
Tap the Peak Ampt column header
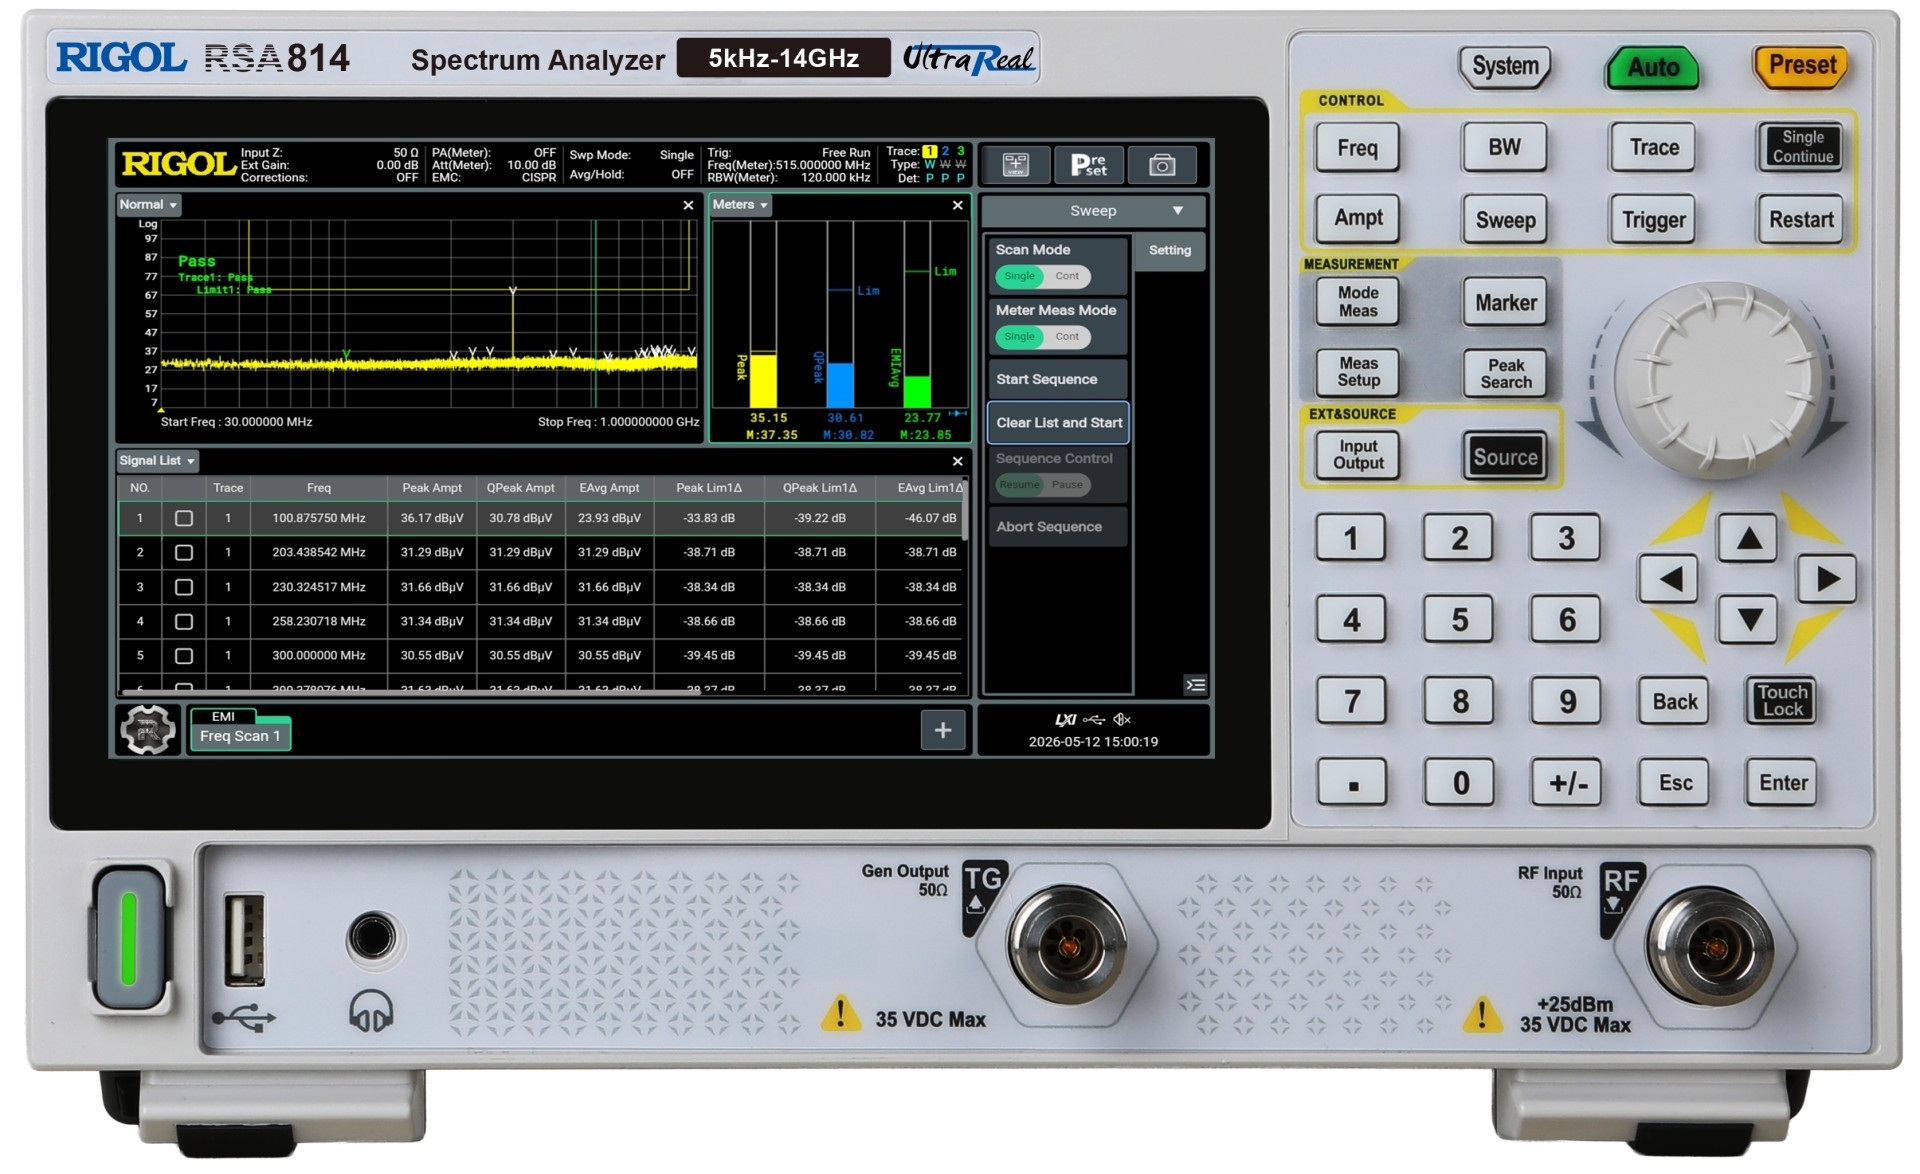coord(432,488)
